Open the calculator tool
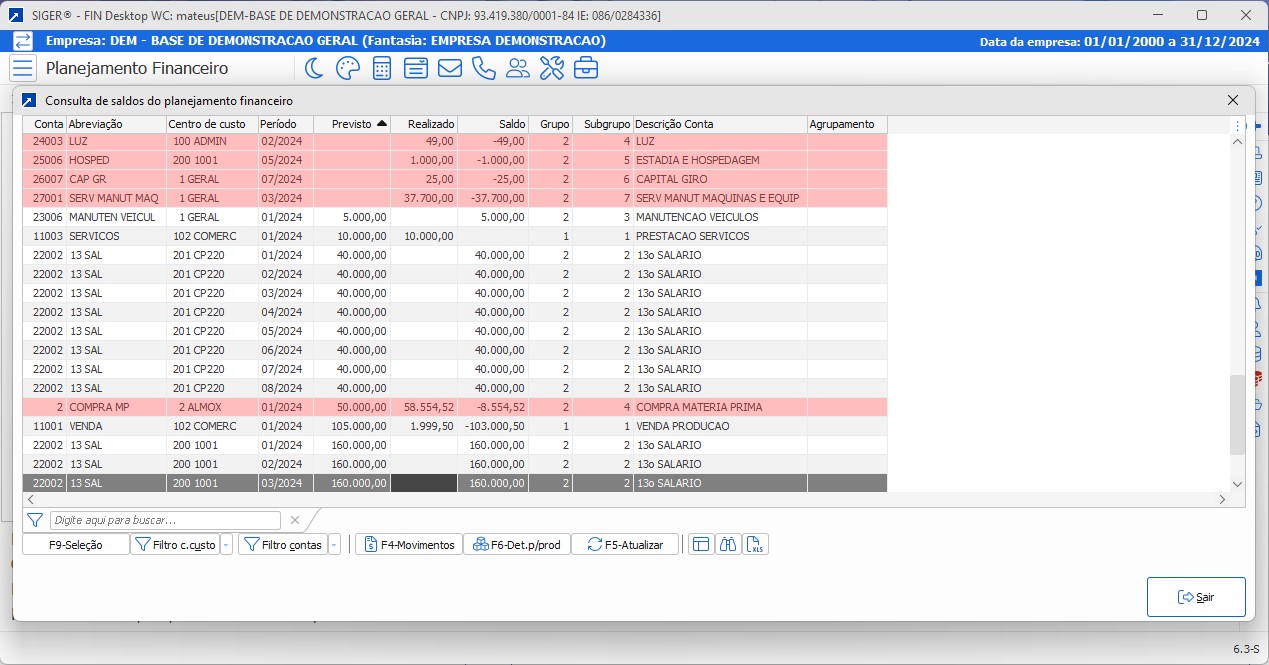Viewport: 1269px width, 665px height. coord(382,68)
